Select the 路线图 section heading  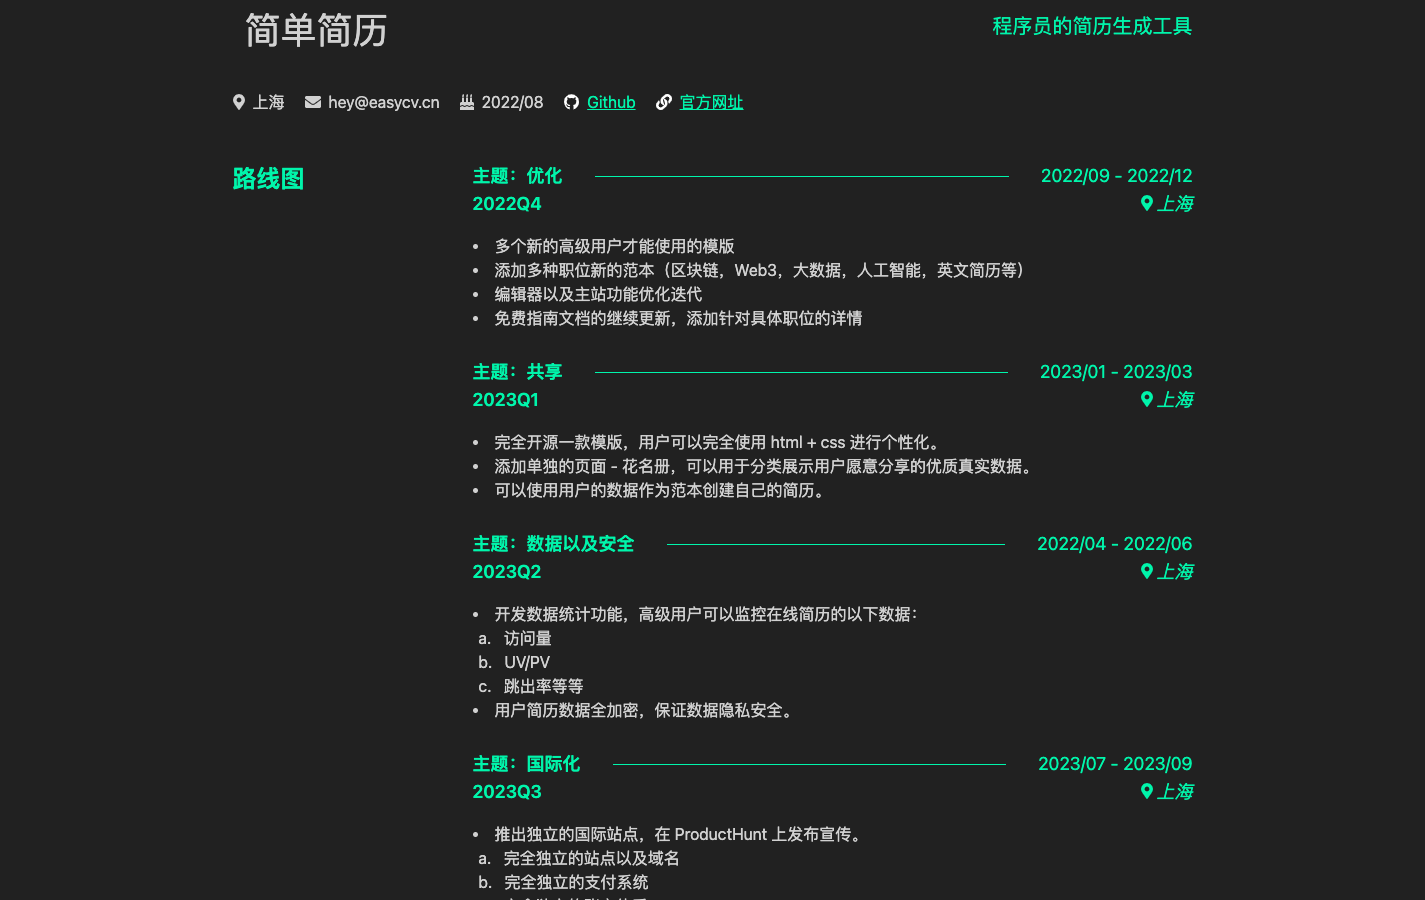(x=268, y=179)
